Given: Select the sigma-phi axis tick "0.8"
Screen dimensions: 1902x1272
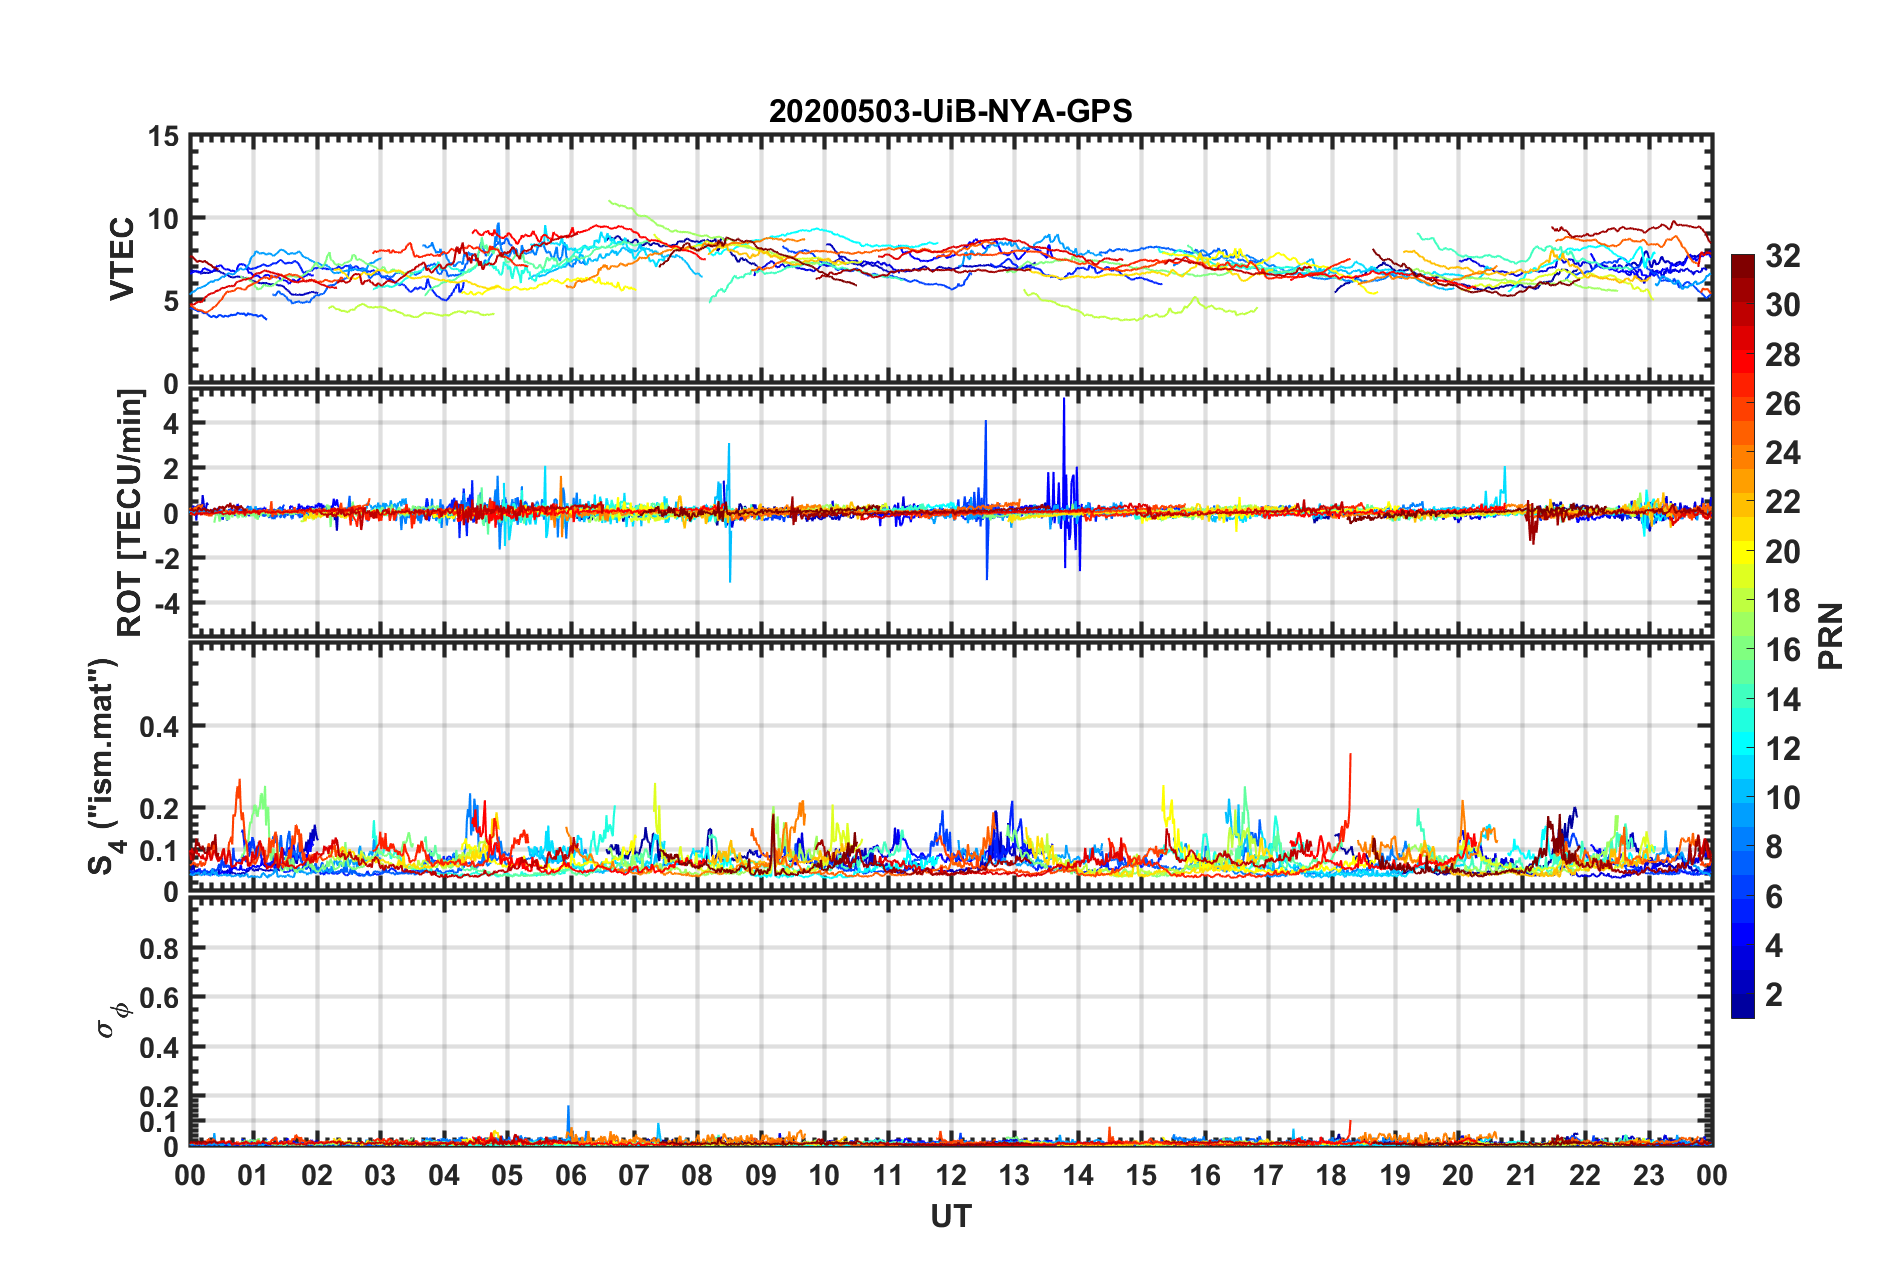Looking at the screenshot, I should 159,948.
